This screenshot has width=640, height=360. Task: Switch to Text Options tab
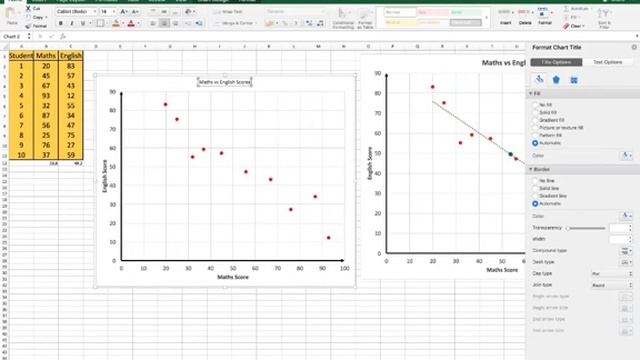pyautogui.click(x=607, y=62)
